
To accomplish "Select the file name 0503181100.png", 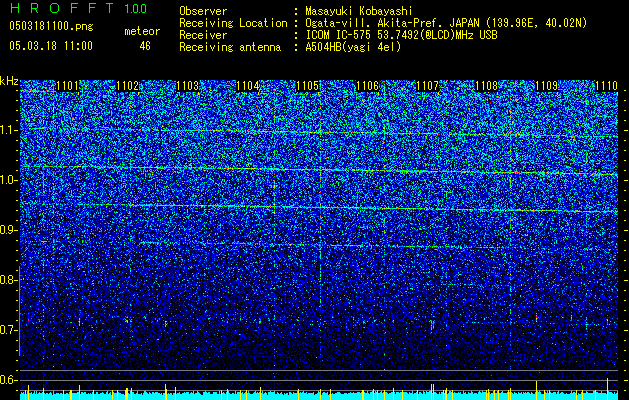I will (x=51, y=26).
